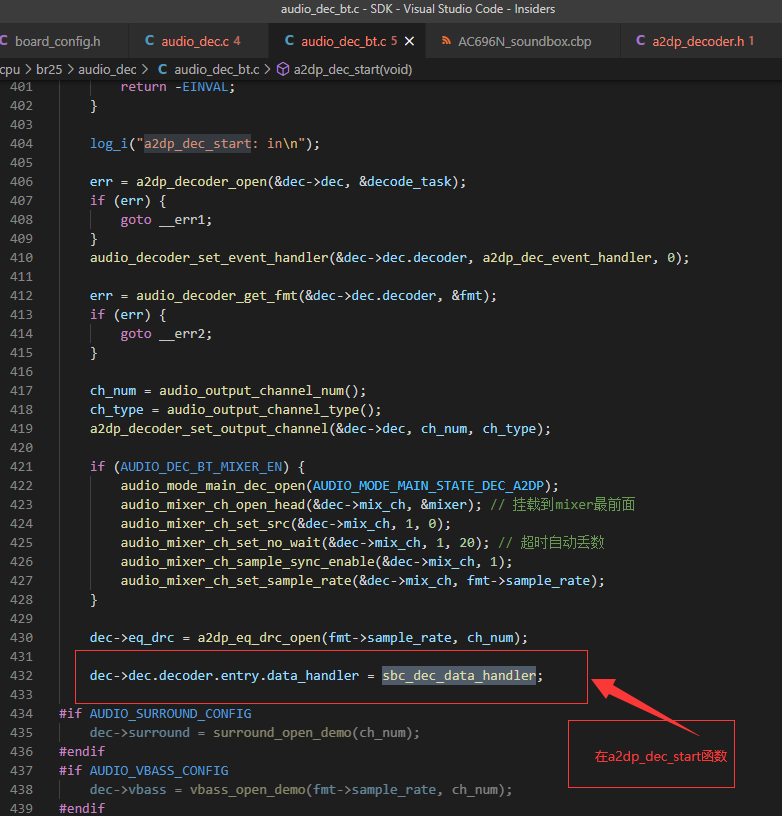Click the AUDIO_DEC_BT_MIXER_EN macro
Viewport: 782px width, 816px height.
click(201, 467)
